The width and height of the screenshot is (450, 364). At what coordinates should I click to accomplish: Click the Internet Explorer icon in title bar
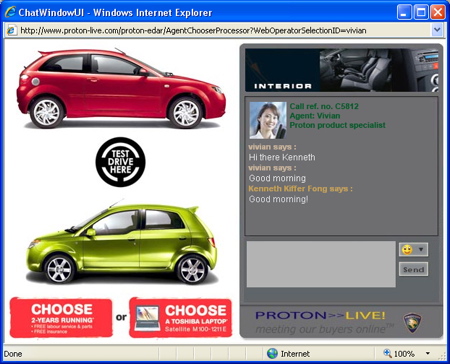(10, 12)
